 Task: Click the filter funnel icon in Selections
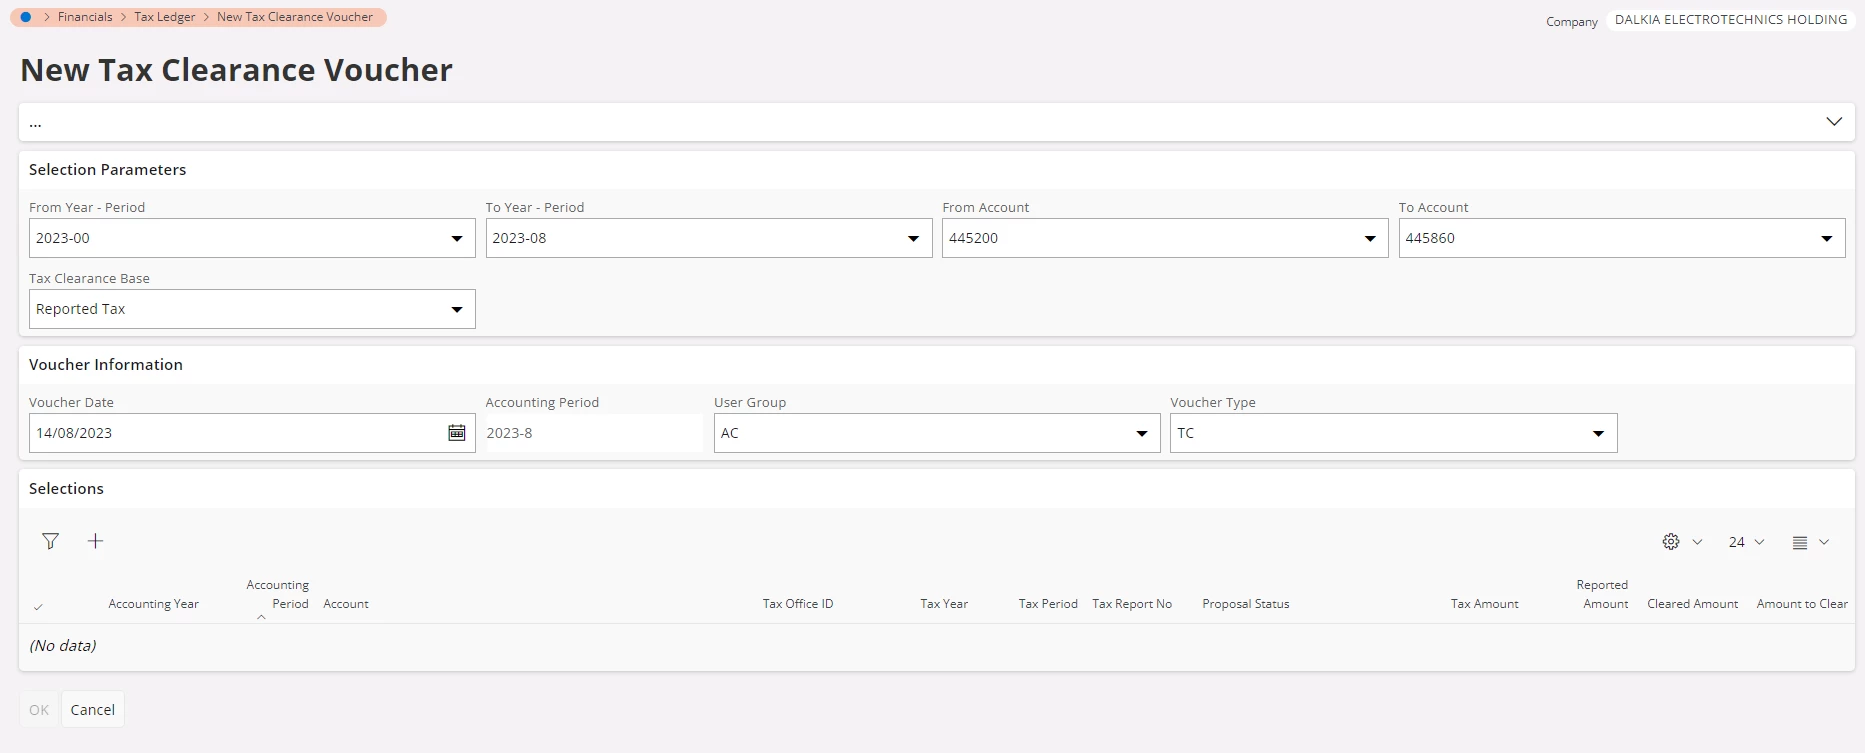point(50,541)
